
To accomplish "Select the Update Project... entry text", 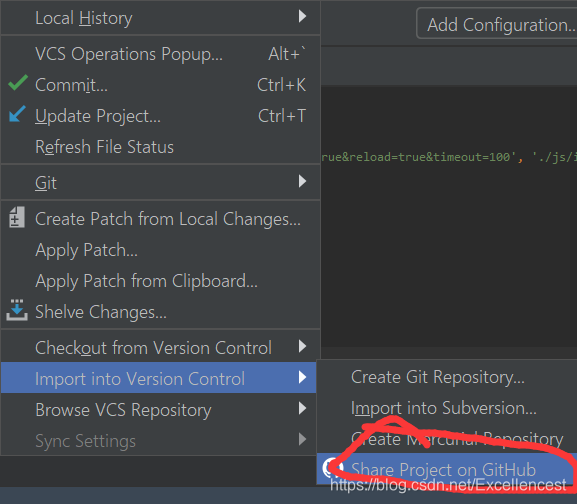I will click(98, 117).
